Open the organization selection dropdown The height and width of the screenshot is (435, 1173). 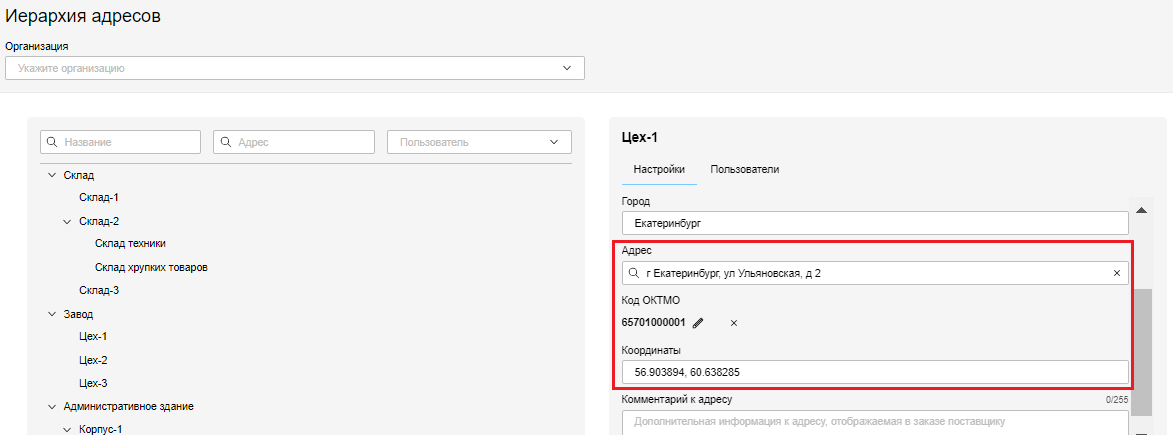(295, 68)
